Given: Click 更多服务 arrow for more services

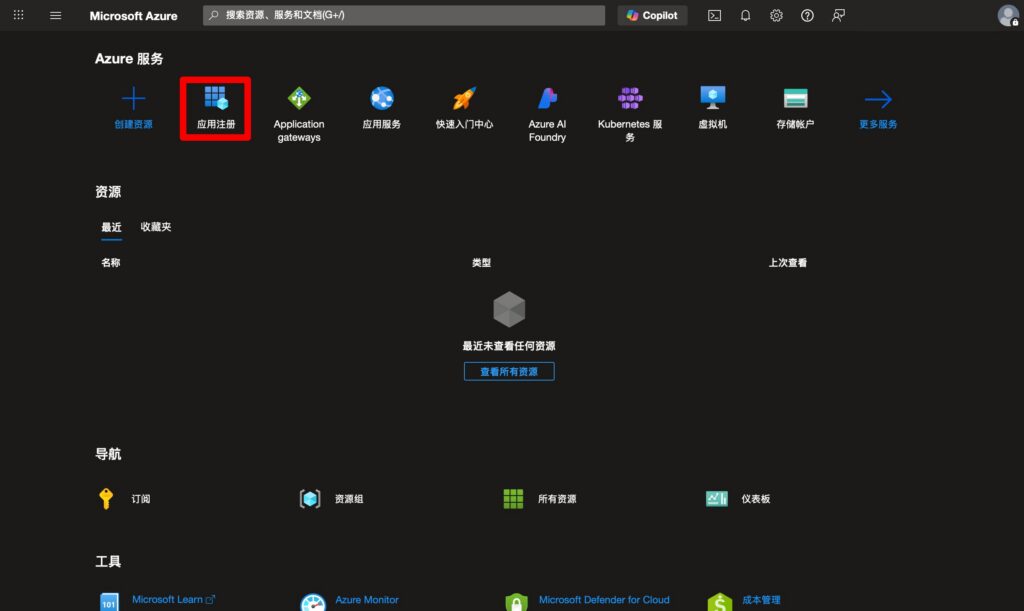Looking at the screenshot, I should (878, 99).
